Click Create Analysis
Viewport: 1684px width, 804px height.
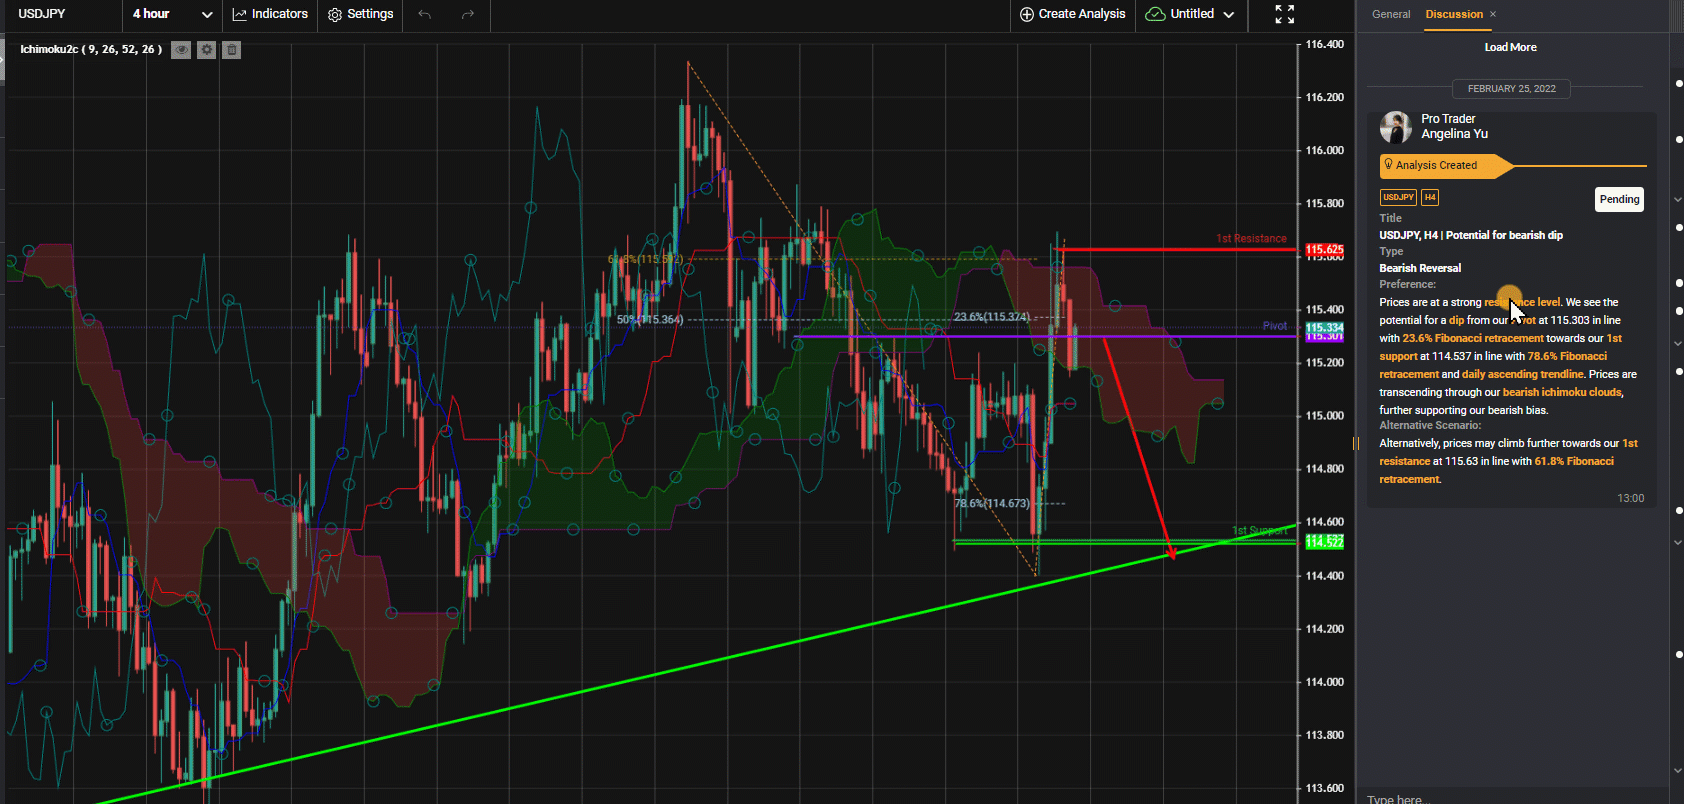click(1072, 14)
